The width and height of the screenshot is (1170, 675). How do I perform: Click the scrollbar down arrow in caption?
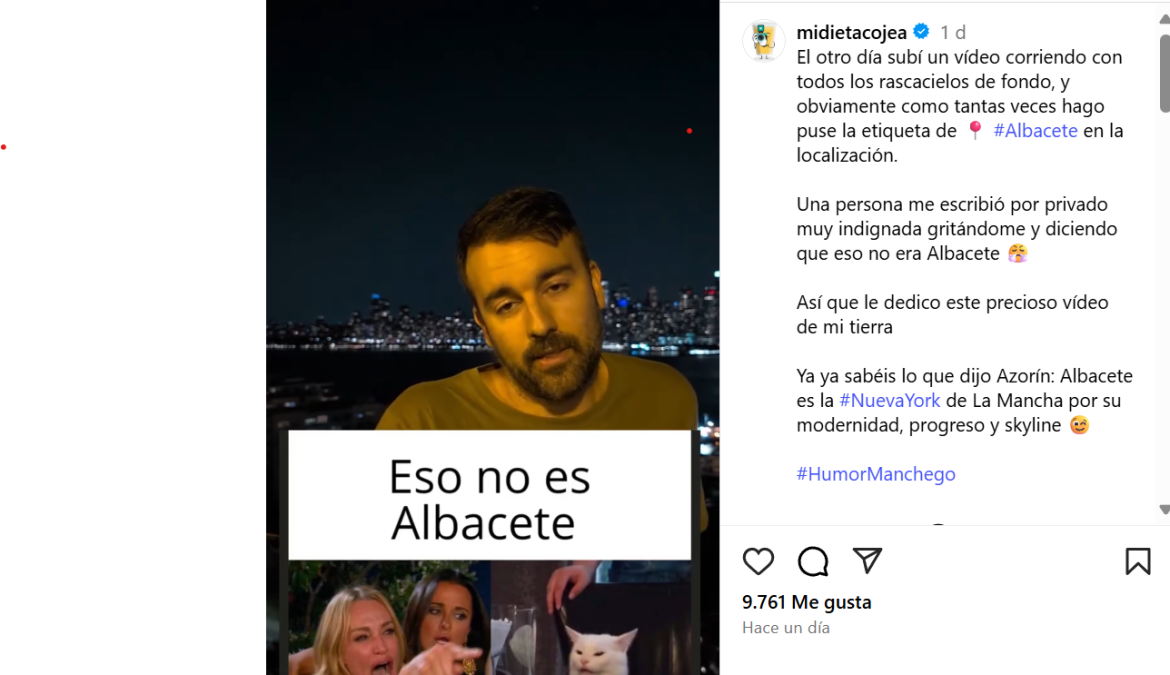(x=1164, y=509)
